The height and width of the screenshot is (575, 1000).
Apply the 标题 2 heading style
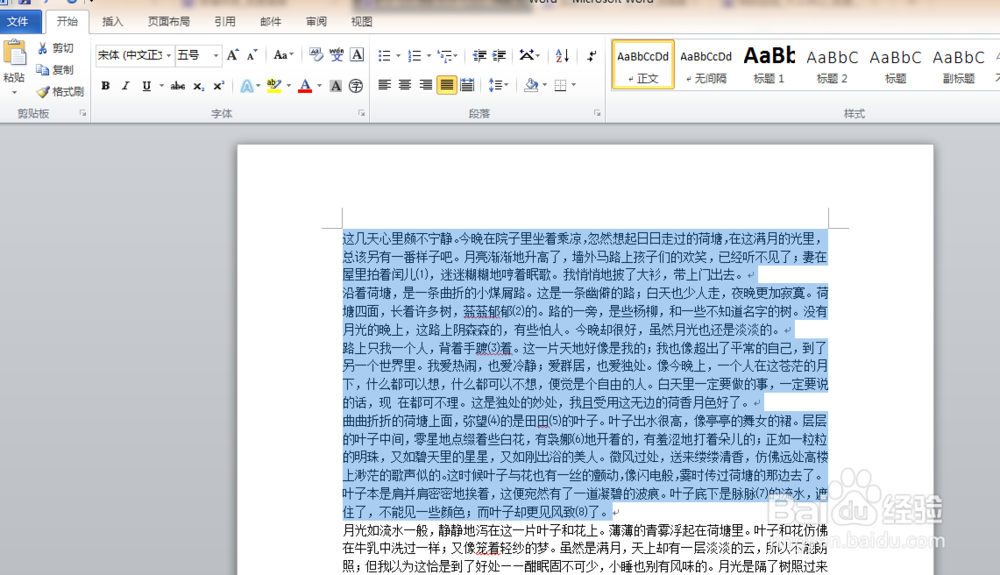(x=832, y=64)
